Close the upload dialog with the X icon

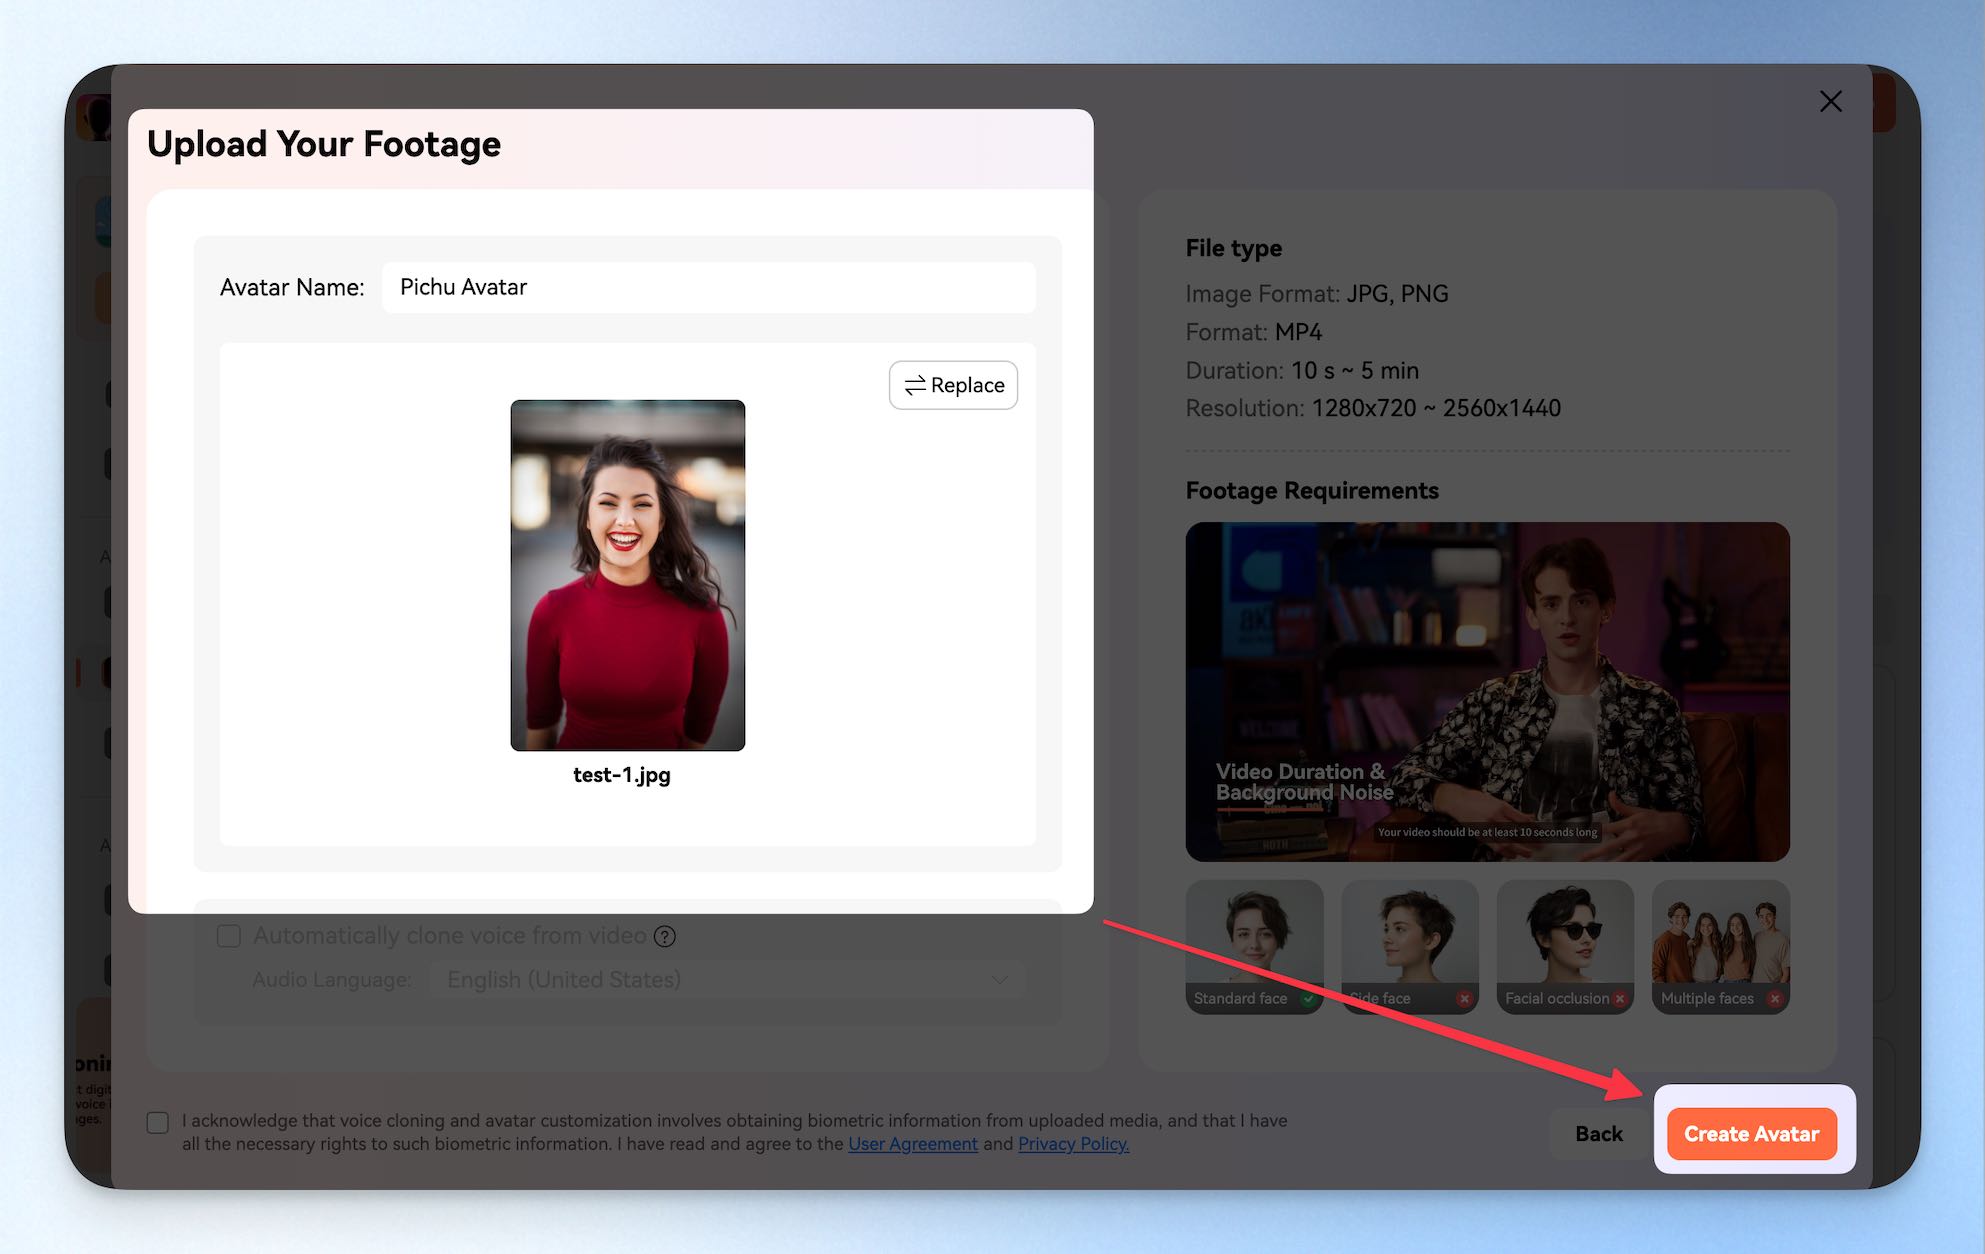coord(1830,101)
